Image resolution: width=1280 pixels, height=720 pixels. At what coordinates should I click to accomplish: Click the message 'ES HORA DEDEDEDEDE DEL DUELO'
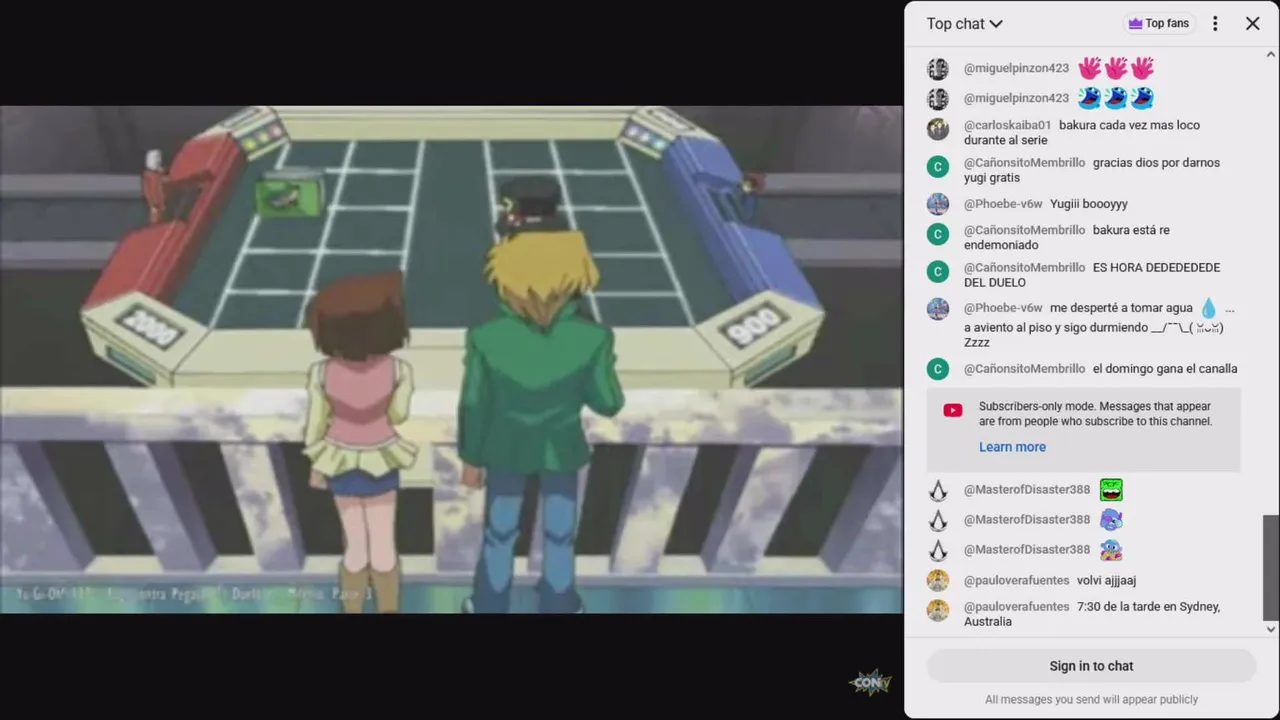tap(1092, 275)
